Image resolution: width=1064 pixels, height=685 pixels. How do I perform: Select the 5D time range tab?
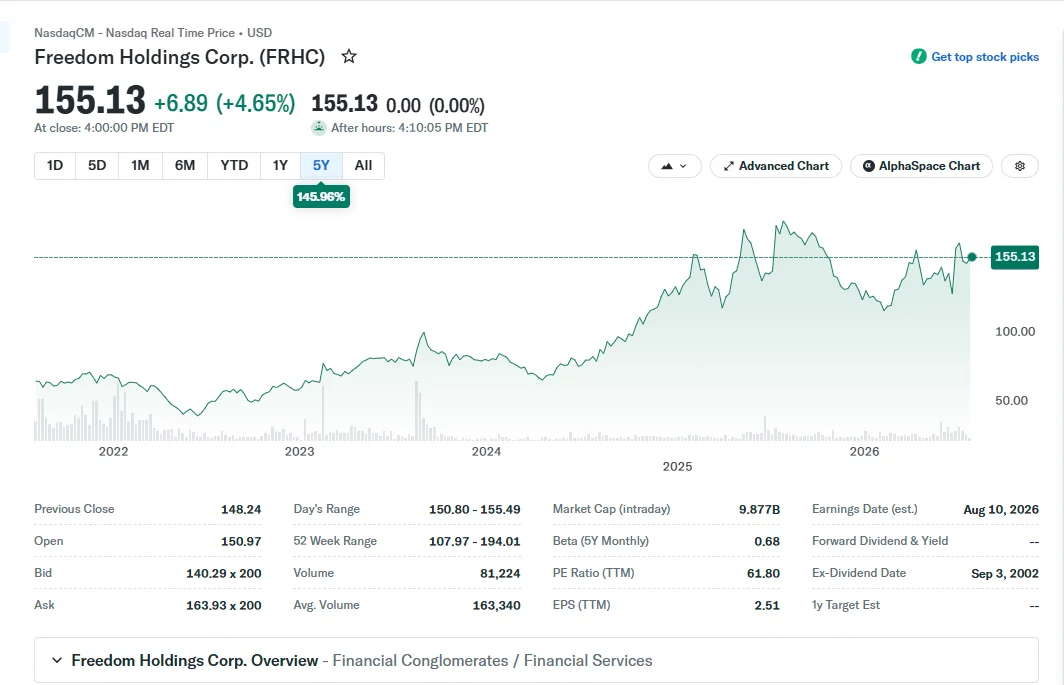(x=97, y=166)
